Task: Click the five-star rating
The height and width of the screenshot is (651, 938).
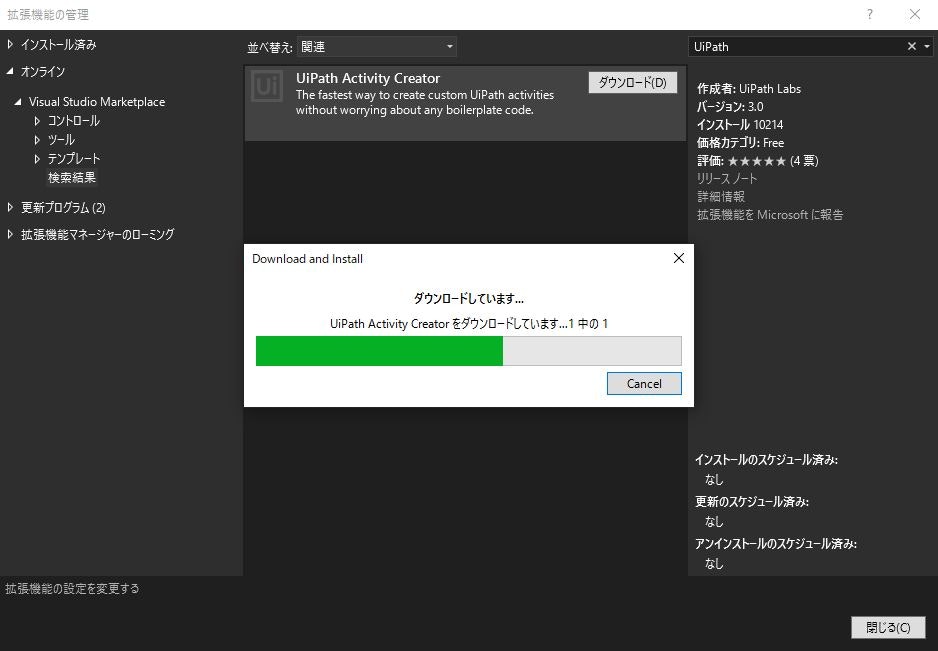Action: click(756, 161)
